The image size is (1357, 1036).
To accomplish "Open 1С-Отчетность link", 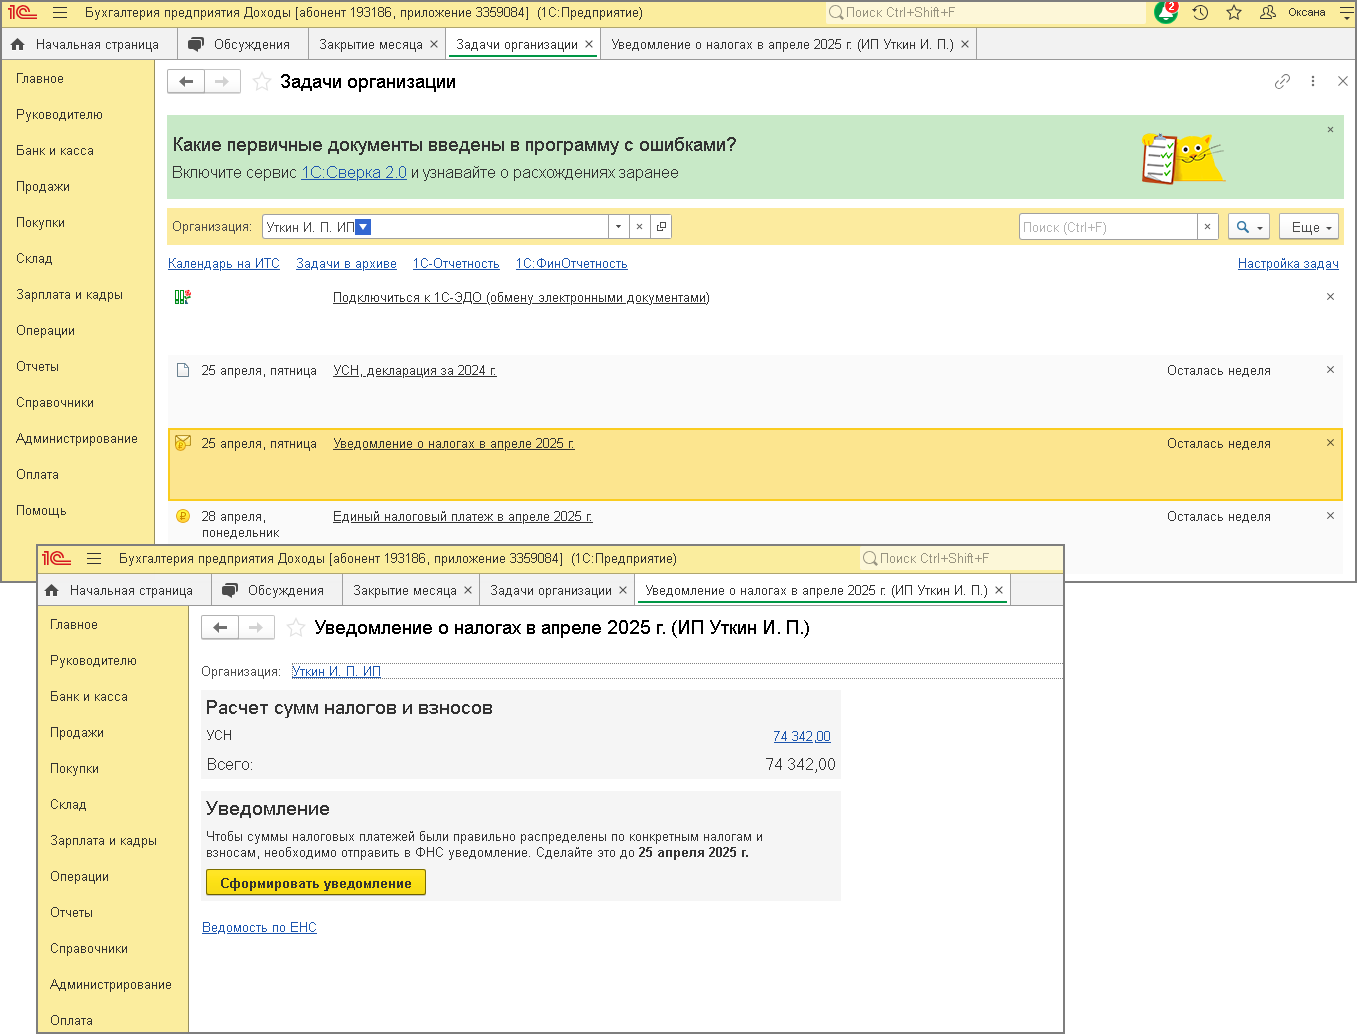I will [x=456, y=264].
